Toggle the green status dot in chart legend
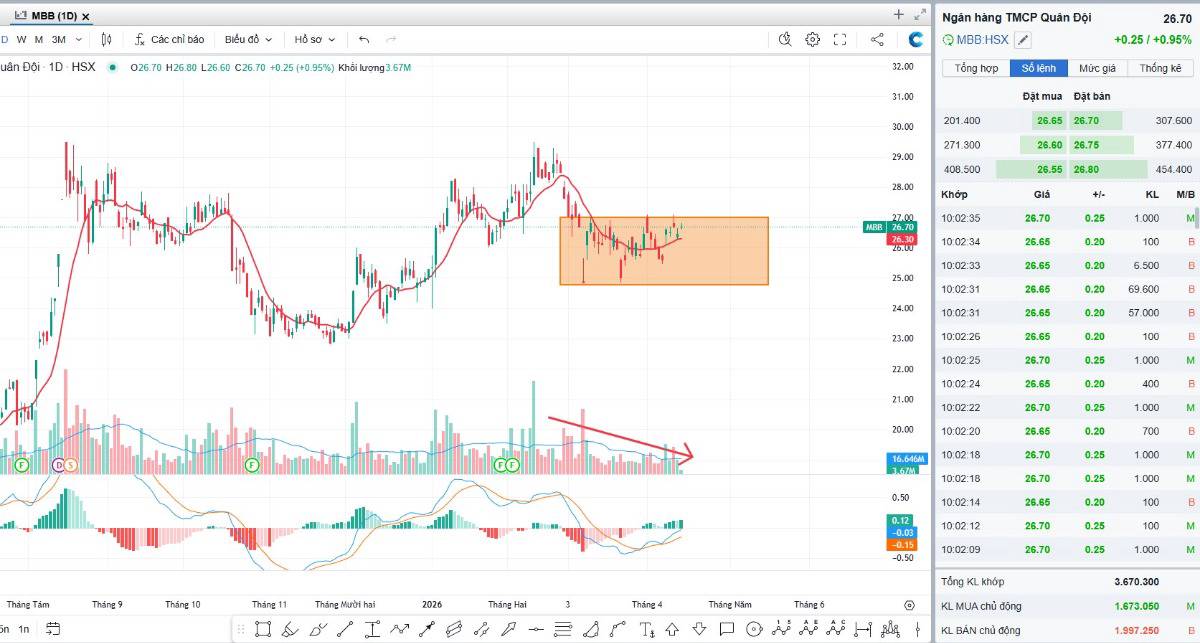This screenshot has height=643, width=1200. pos(111,67)
